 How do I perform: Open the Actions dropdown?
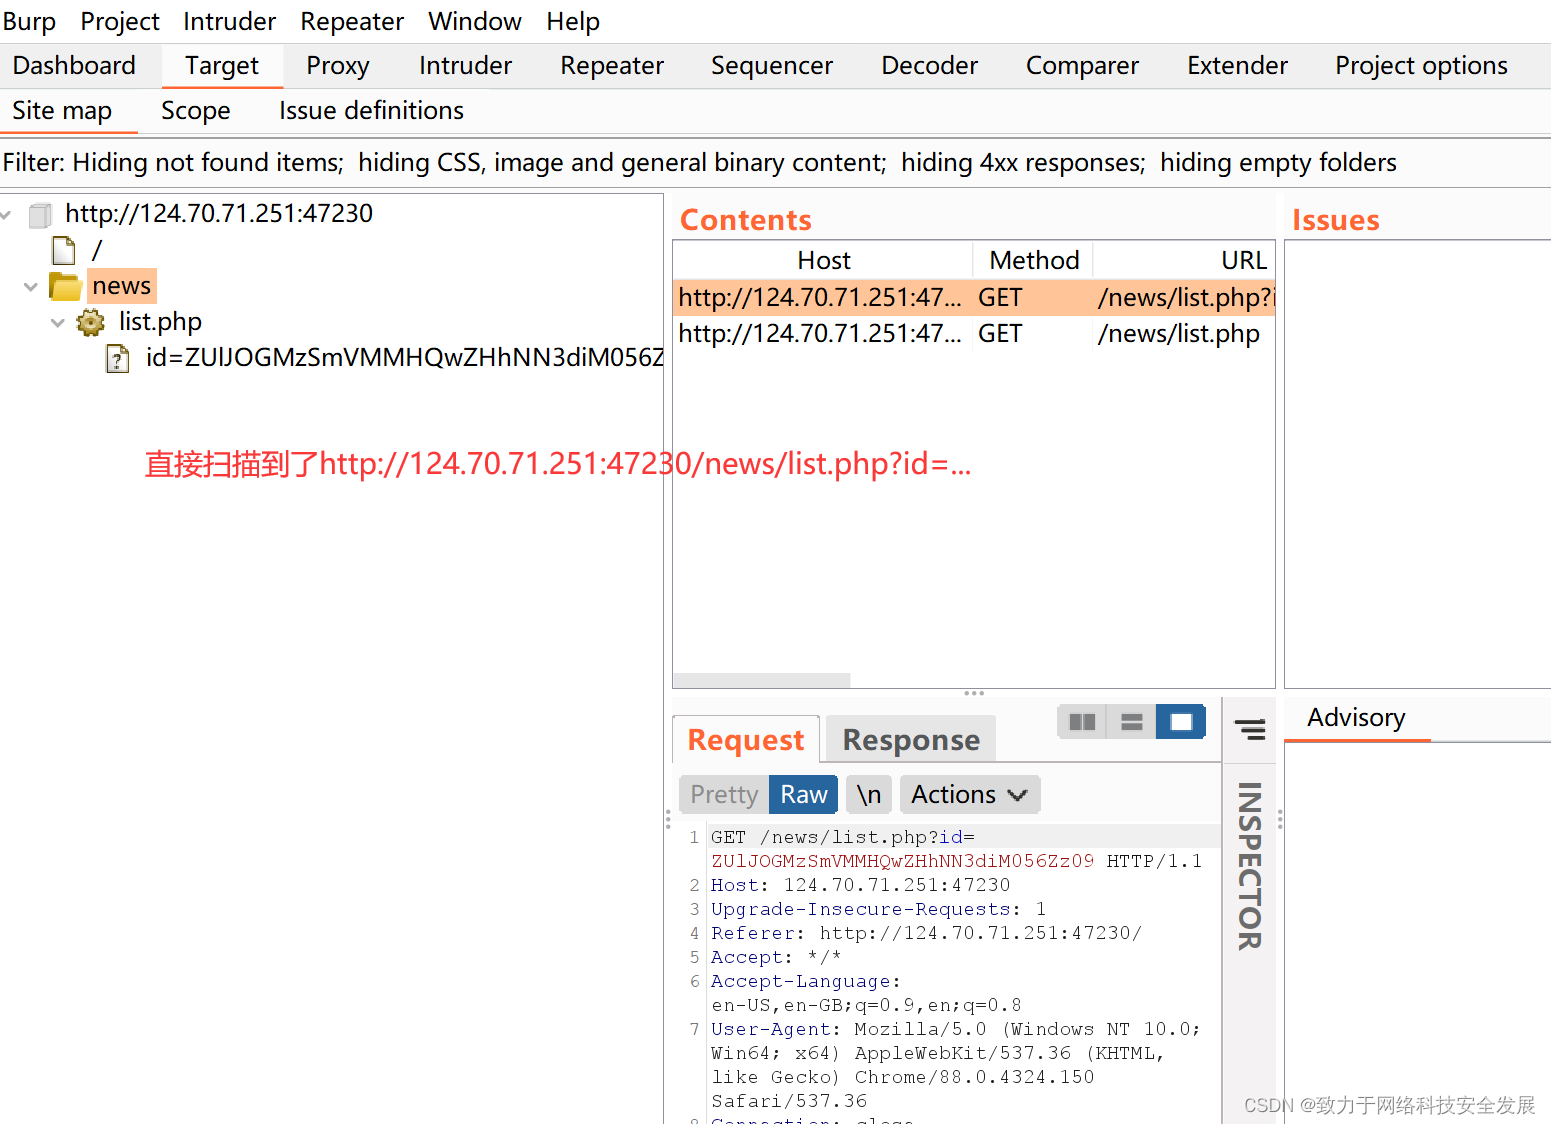970,795
